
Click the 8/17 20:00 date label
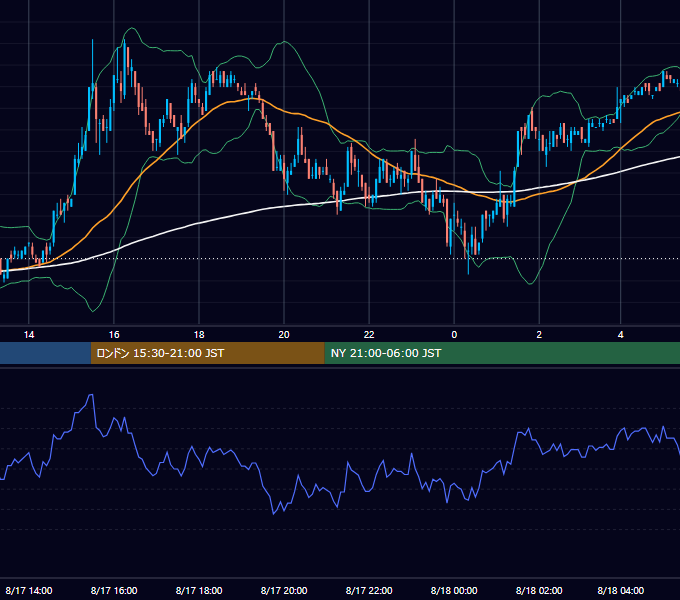point(284,590)
